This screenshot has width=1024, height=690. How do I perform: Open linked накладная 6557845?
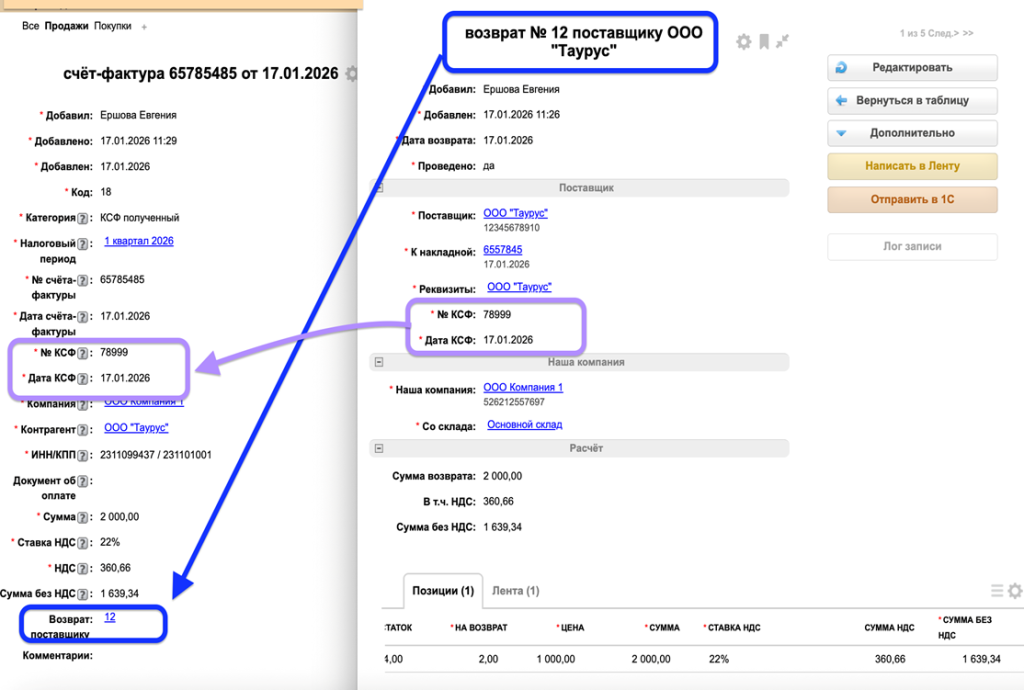click(x=502, y=250)
